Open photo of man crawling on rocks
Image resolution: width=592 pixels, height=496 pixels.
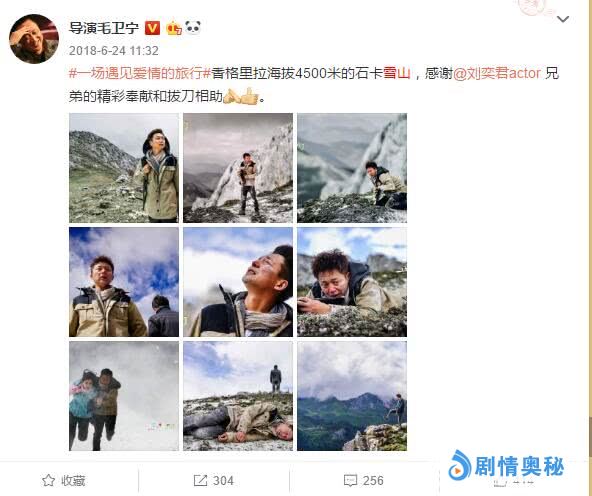[352, 282]
